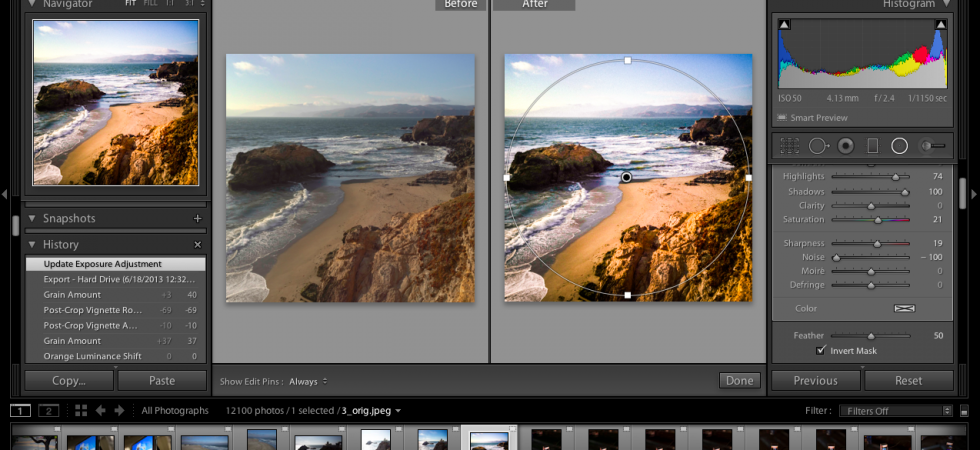Click the Done button
Screen dimensions: 980x450
(739, 381)
